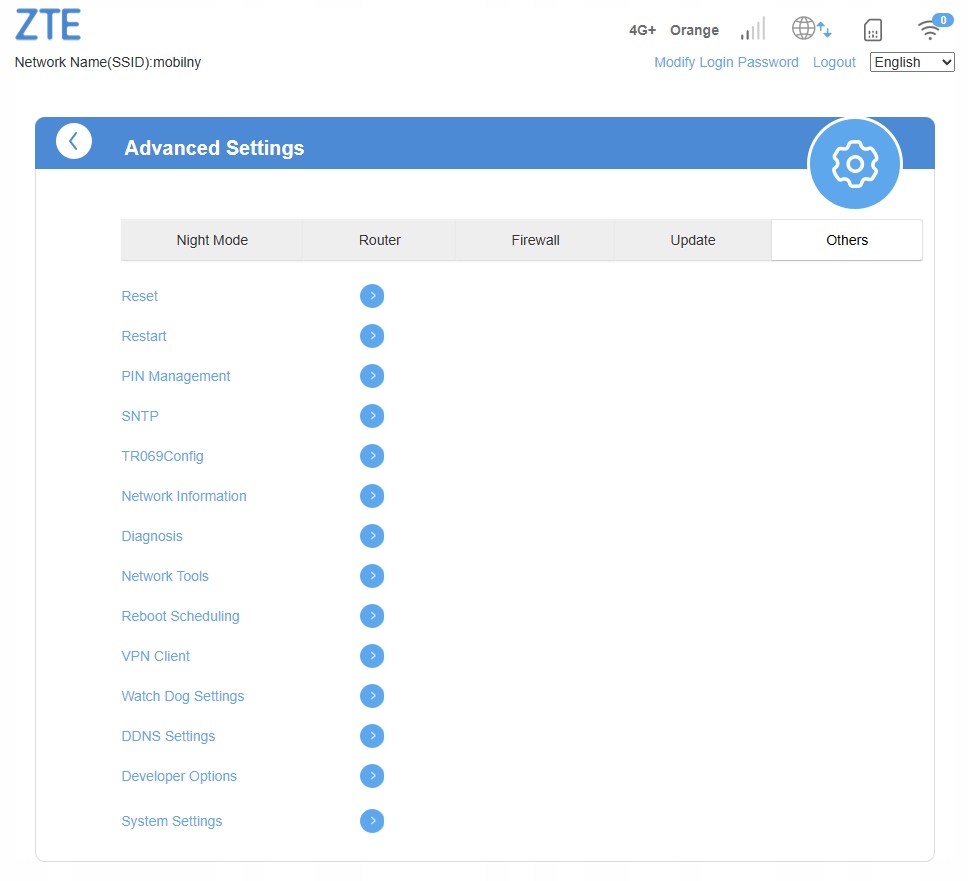
Task: Open the arrow beside Developer Options
Action: point(372,776)
